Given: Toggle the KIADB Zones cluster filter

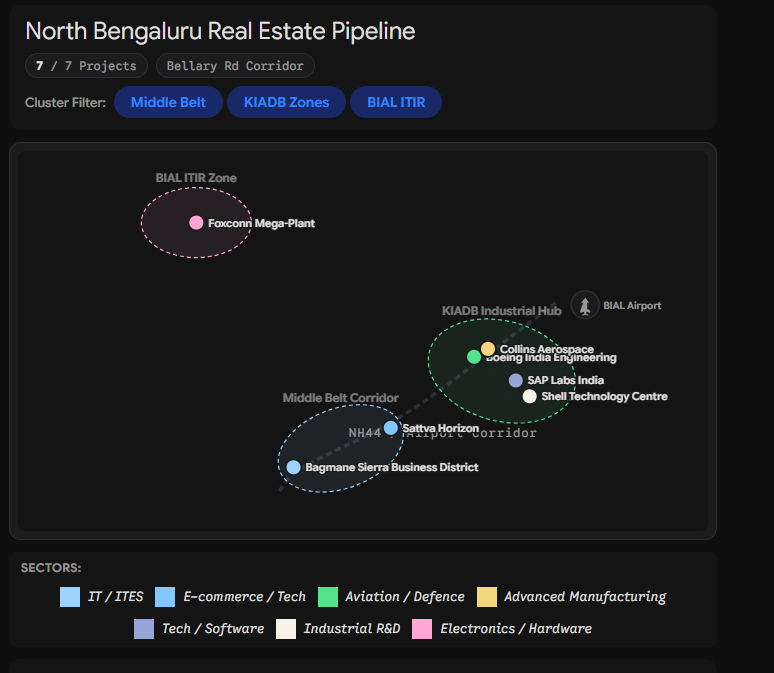Looking at the screenshot, I should click(286, 102).
